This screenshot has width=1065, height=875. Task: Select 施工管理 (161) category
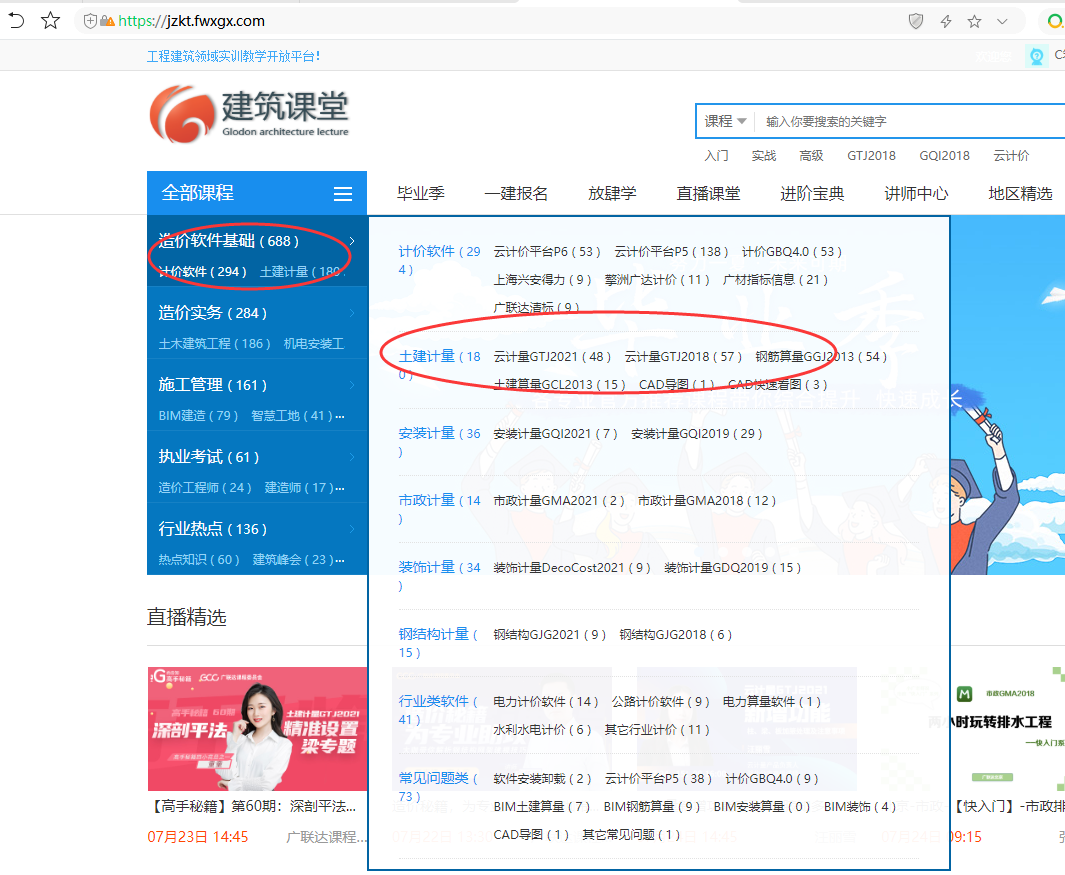pos(213,385)
